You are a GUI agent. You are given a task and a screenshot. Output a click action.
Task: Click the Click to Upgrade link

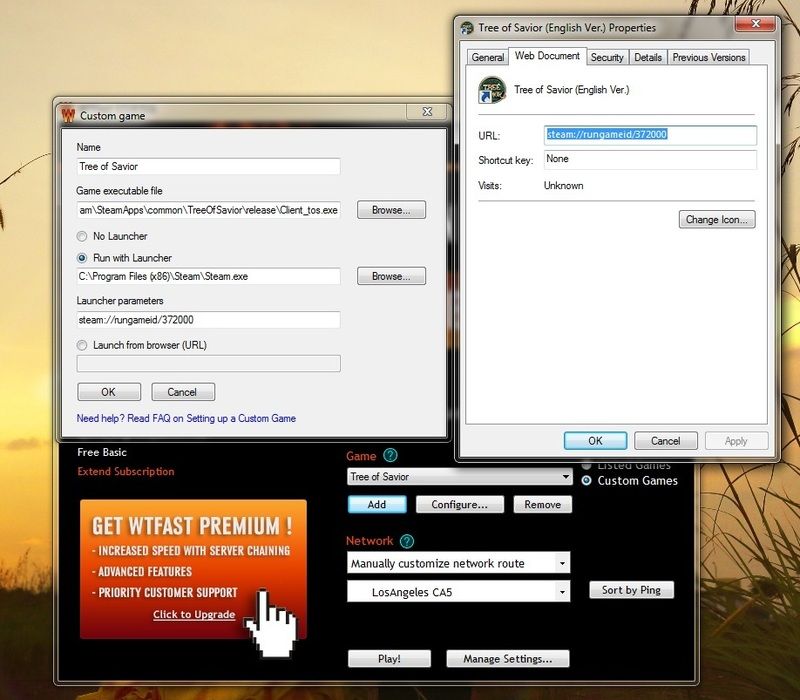point(194,614)
